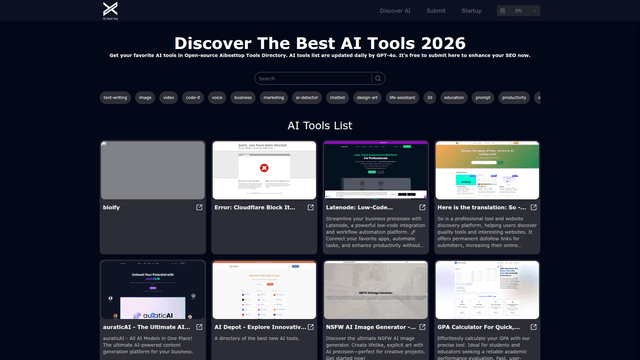Select the 3d category tag
This screenshot has width=640, height=360.
pos(429,98)
